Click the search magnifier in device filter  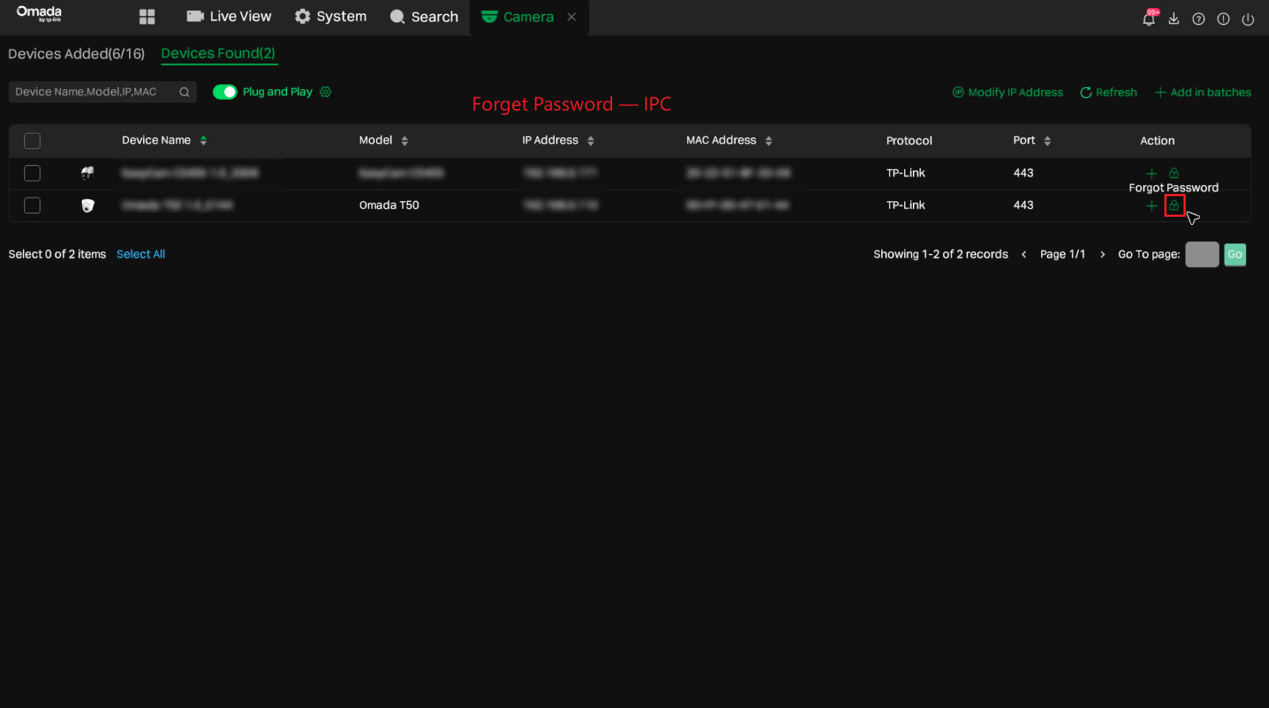tap(184, 92)
